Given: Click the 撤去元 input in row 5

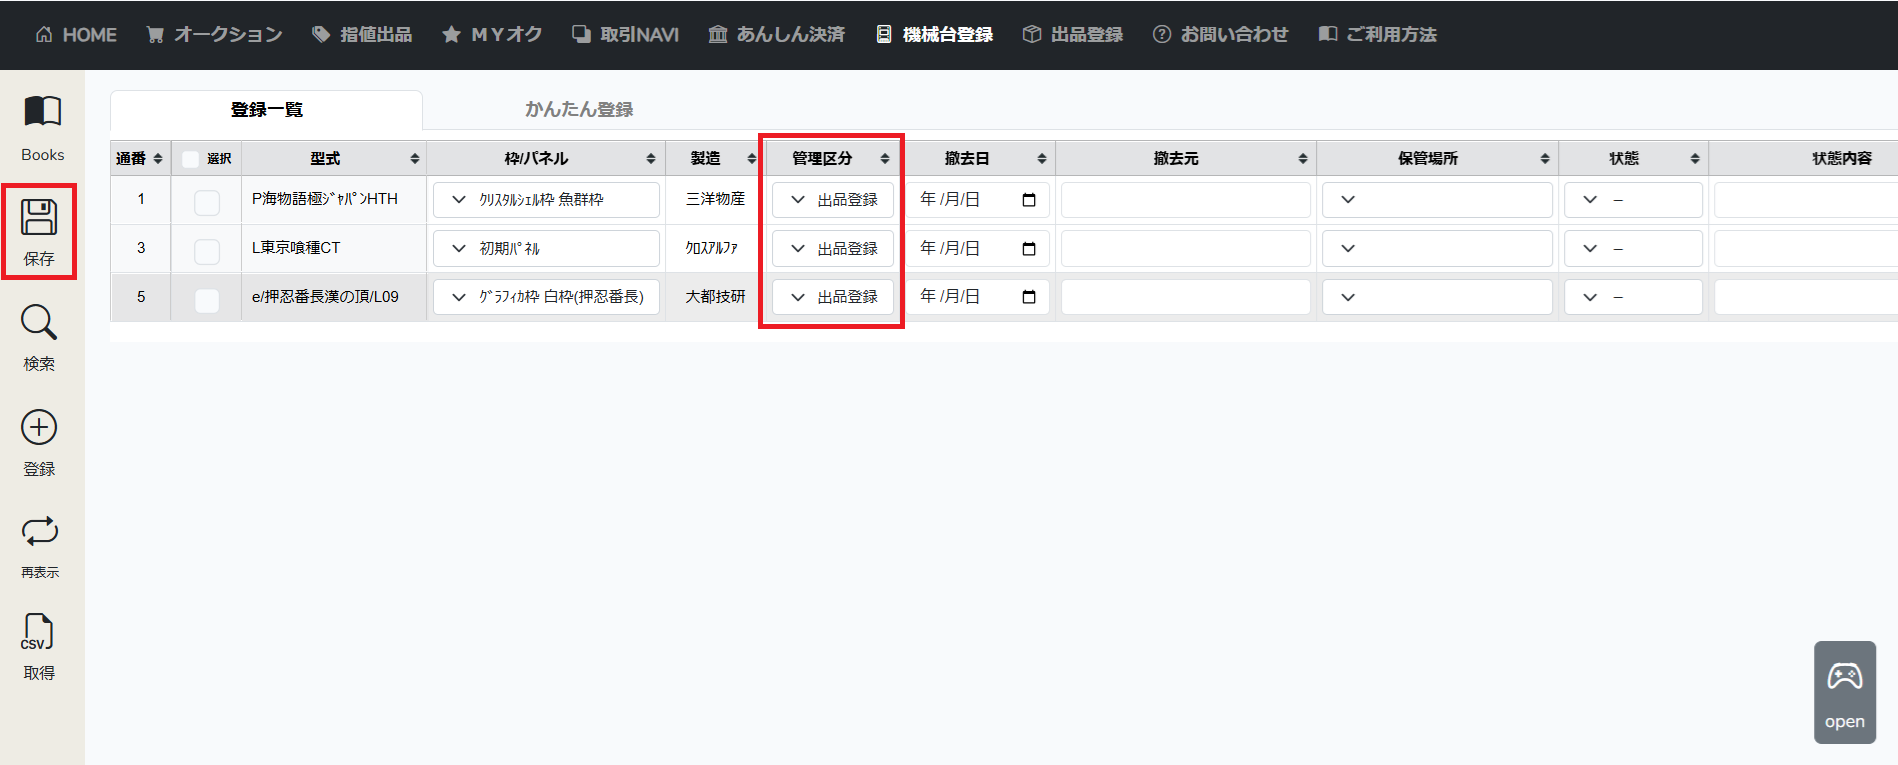Looking at the screenshot, I should pyautogui.click(x=1186, y=297).
